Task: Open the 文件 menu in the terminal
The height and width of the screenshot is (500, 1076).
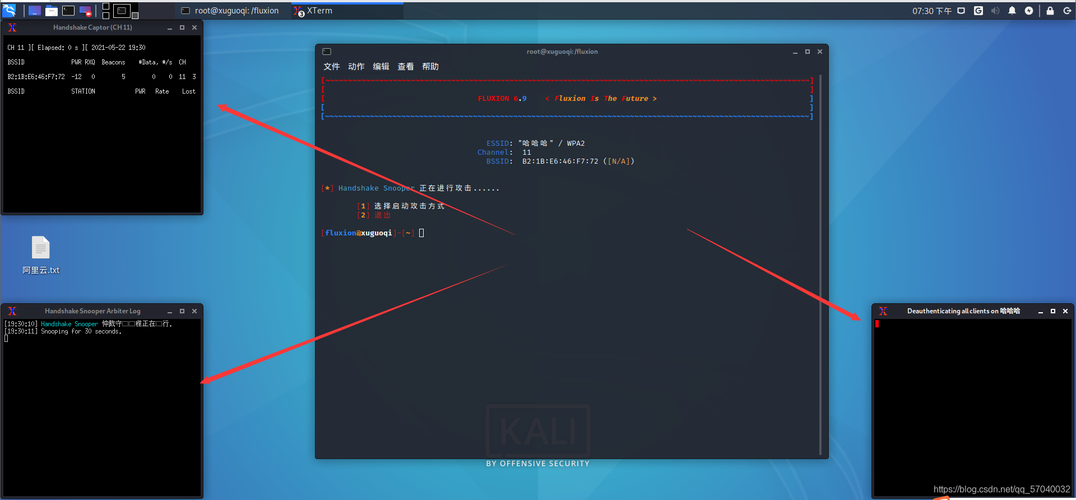Action: [x=331, y=67]
